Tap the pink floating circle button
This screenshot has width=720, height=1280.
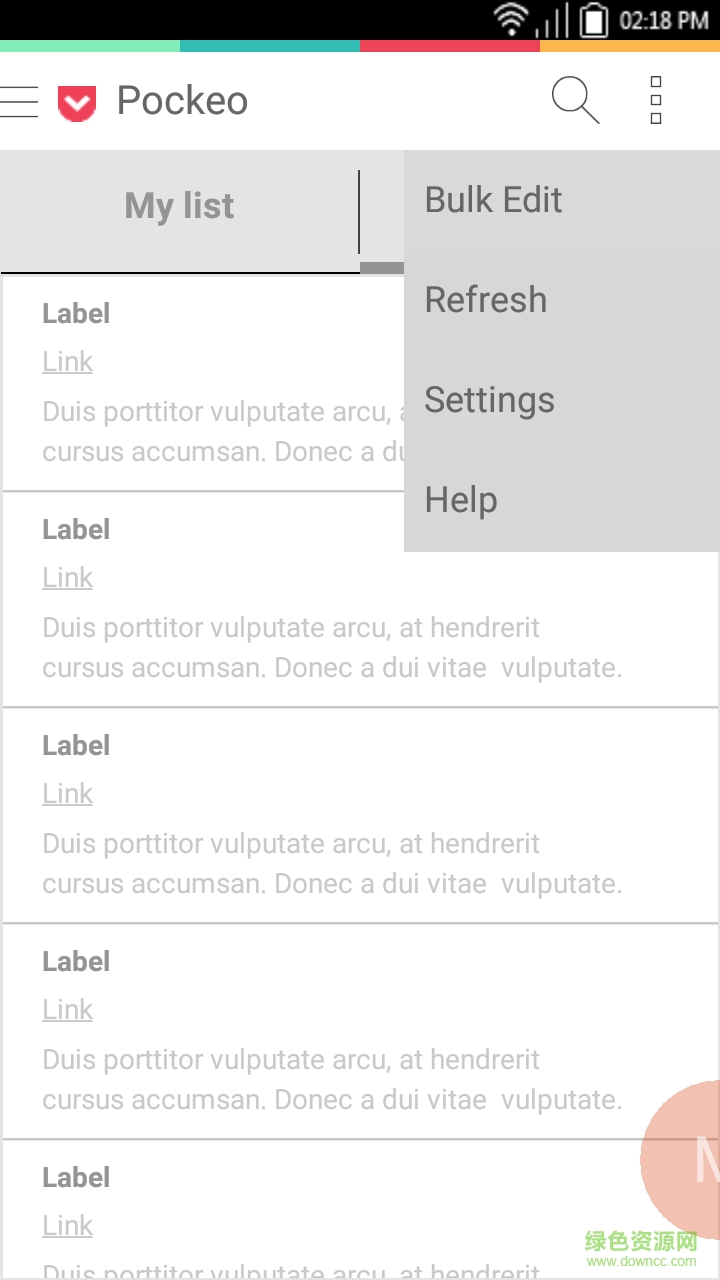(x=685, y=1160)
